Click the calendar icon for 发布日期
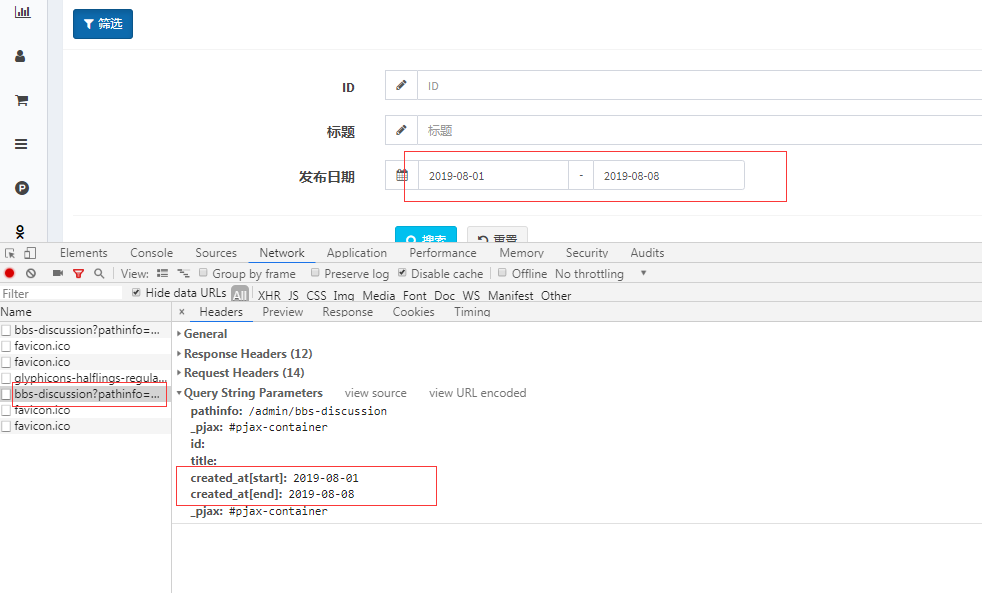 402,175
